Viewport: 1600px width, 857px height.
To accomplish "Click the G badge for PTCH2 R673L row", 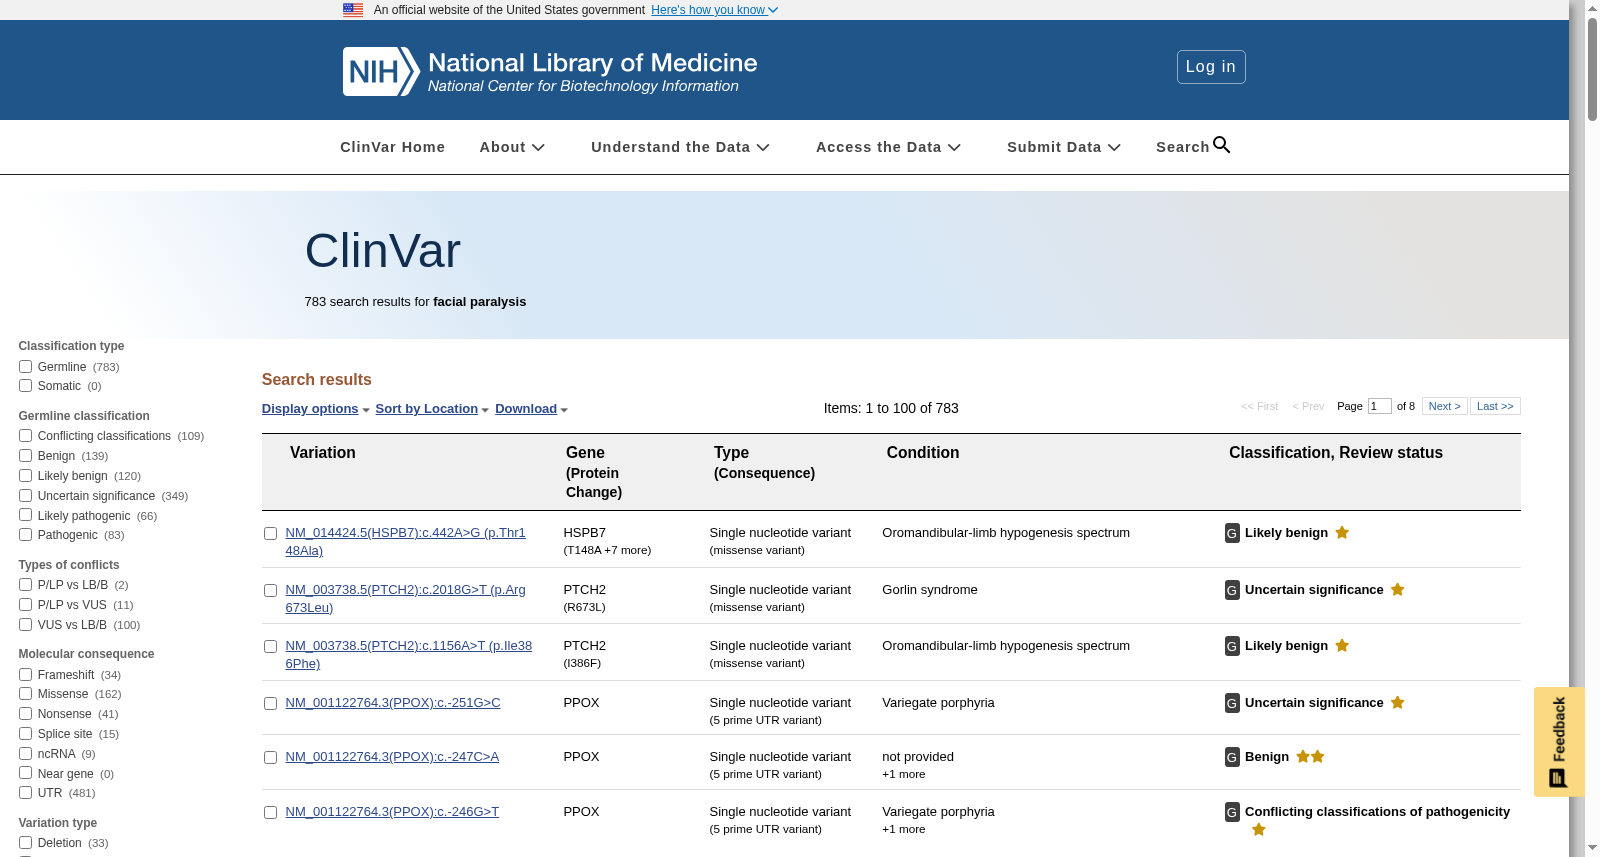I will [1232, 590].
